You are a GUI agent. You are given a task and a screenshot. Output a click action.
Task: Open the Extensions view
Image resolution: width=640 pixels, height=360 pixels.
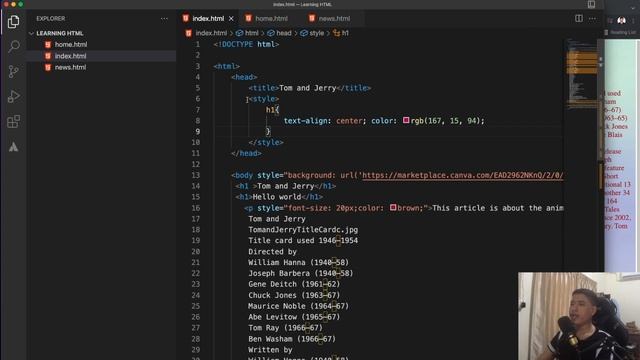coord(13,122)
